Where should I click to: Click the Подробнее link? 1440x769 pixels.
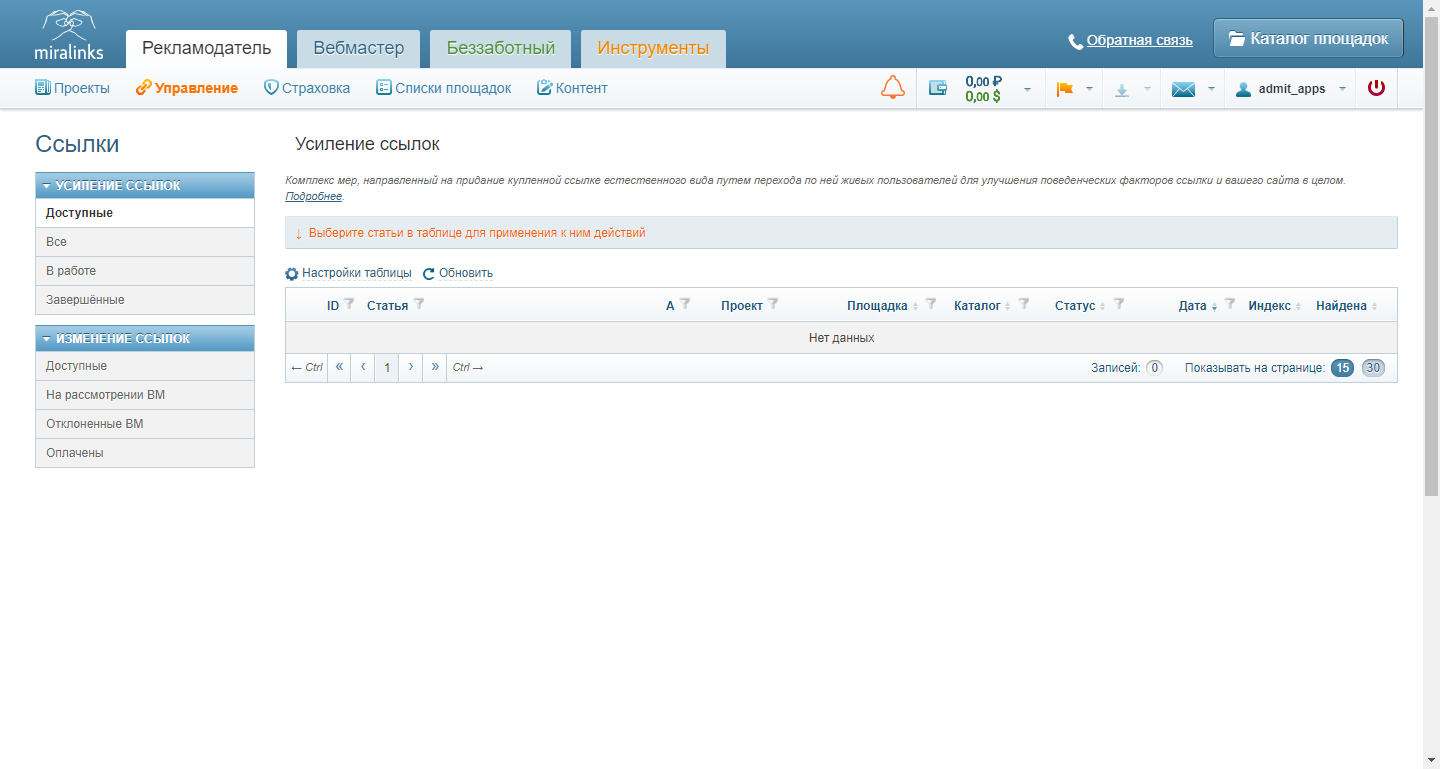click(314, 196)
